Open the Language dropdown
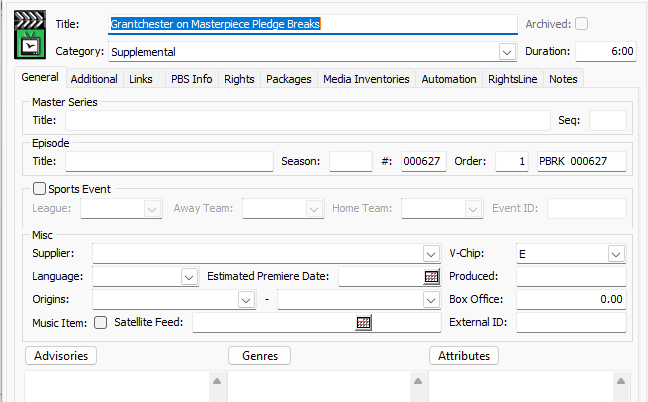 pos(189,277)
